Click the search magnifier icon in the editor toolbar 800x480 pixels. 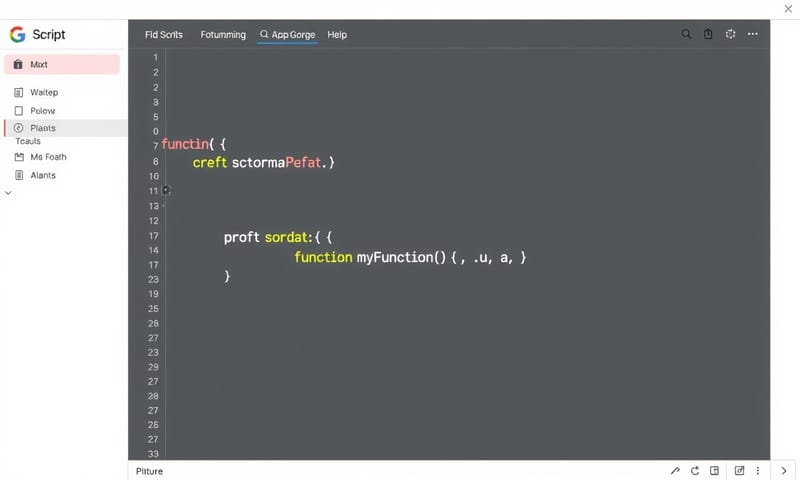(x=686, y=34)
